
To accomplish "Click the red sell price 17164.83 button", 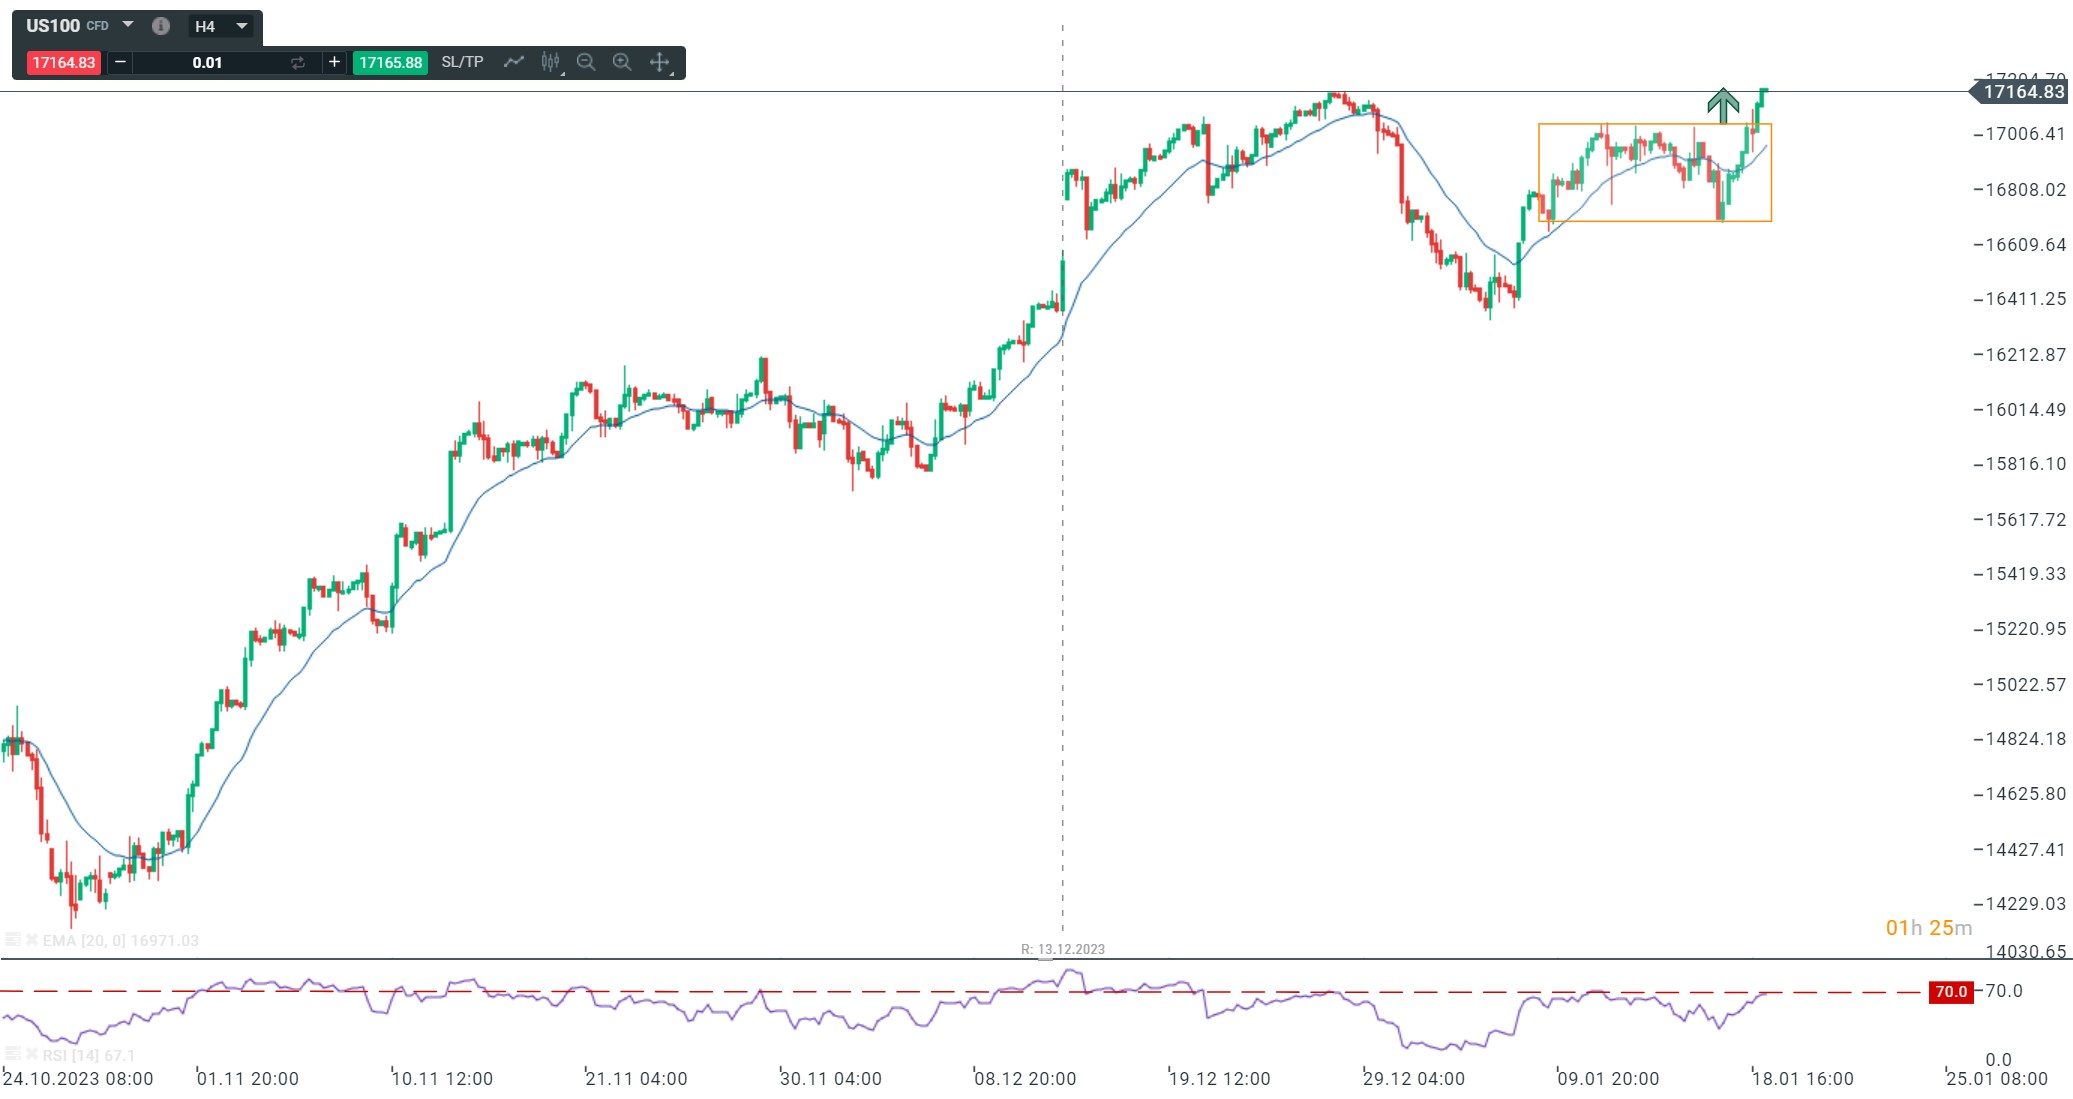I will point(62,62).
